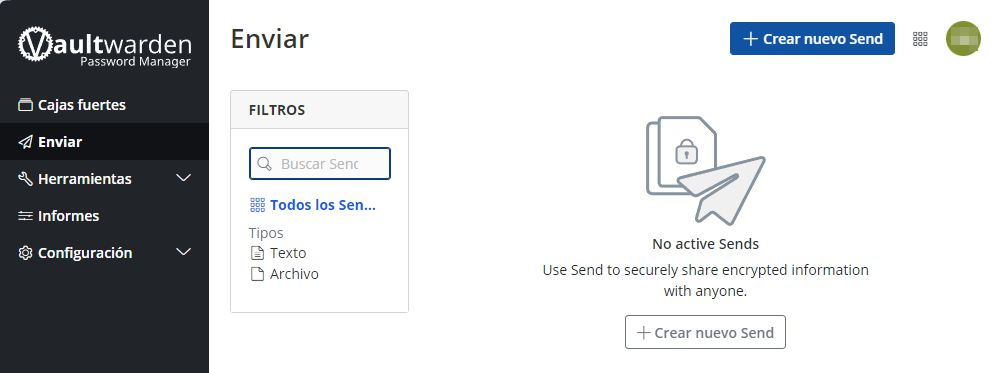Click blue Crear nuevo Send button
Image resolution: width=991 pixels, height=373 pixels.
812,39
